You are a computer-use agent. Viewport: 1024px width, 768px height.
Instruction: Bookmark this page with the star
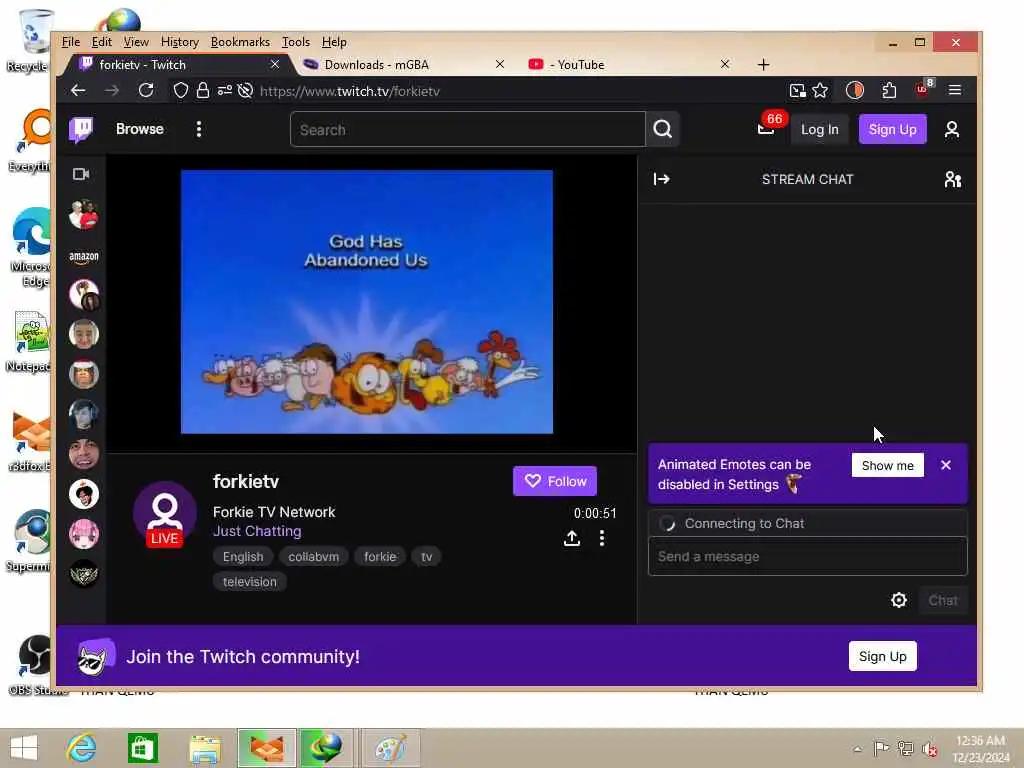point(820,91)
